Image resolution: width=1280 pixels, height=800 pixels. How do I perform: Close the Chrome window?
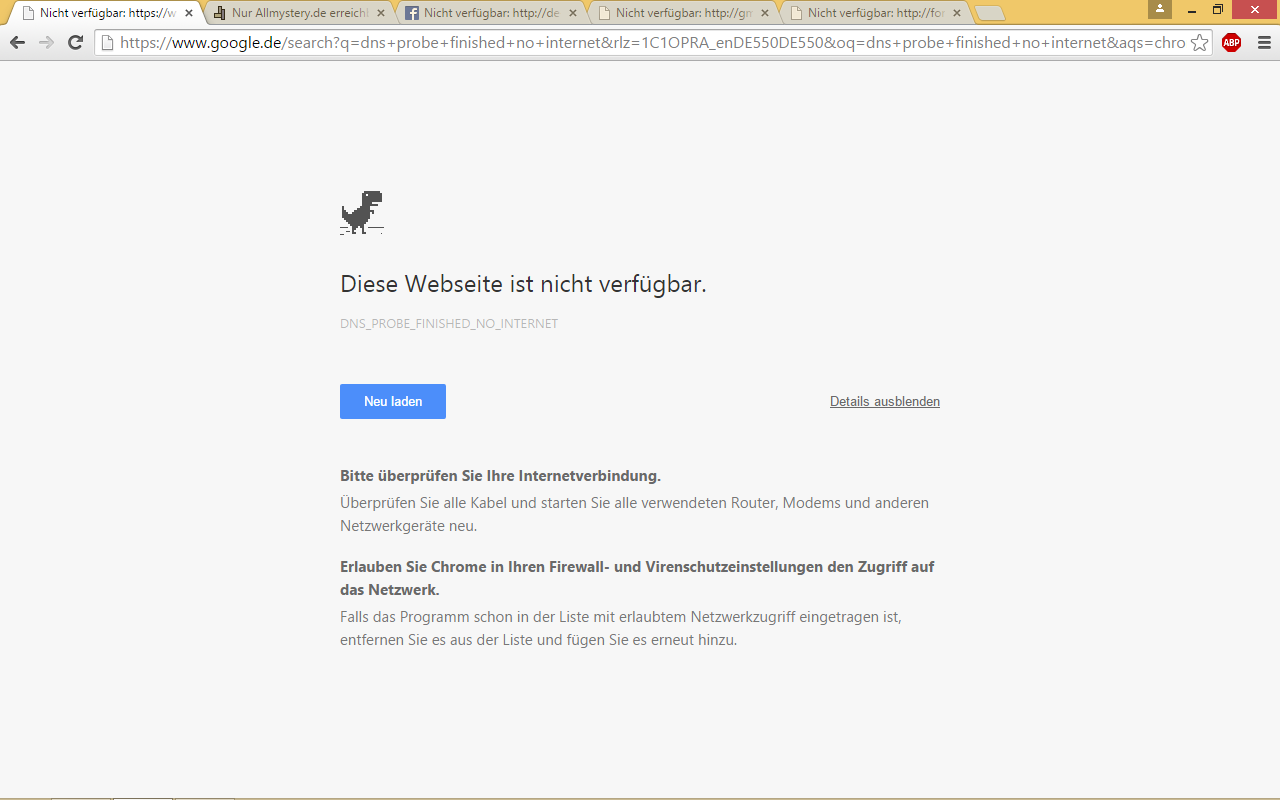(x=1255, y=9)
